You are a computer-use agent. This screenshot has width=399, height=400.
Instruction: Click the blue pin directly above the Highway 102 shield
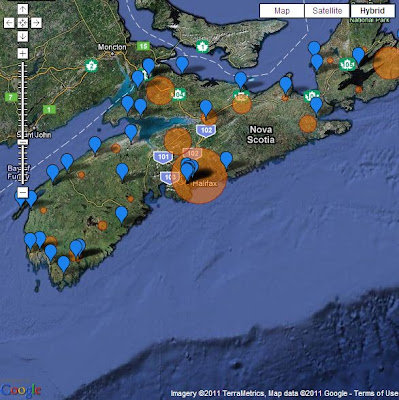(206, 108)
